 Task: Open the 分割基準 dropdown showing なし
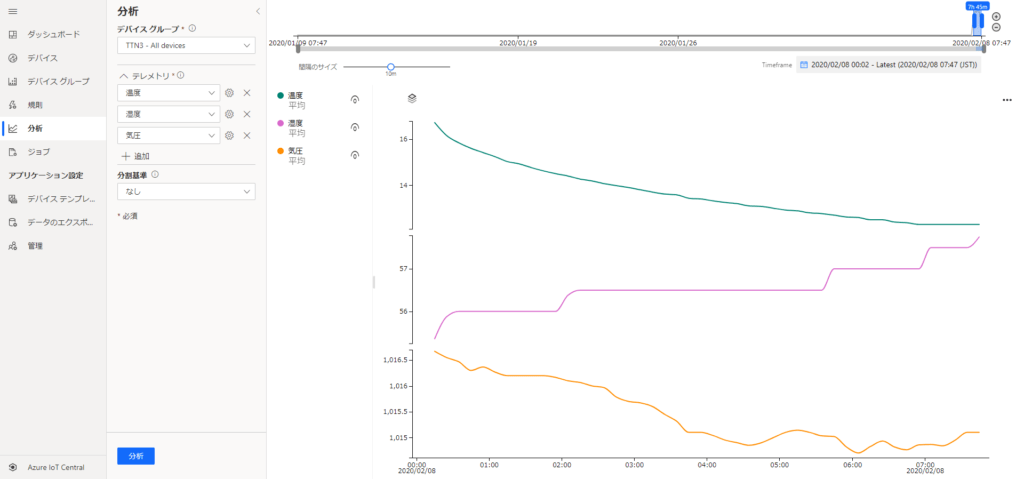186,191
